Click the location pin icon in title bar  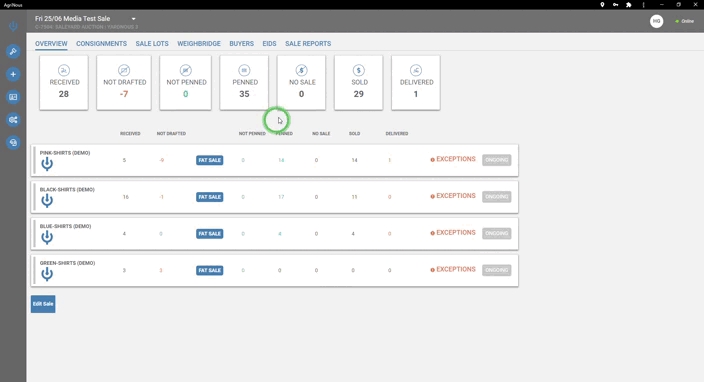point(602,4)
